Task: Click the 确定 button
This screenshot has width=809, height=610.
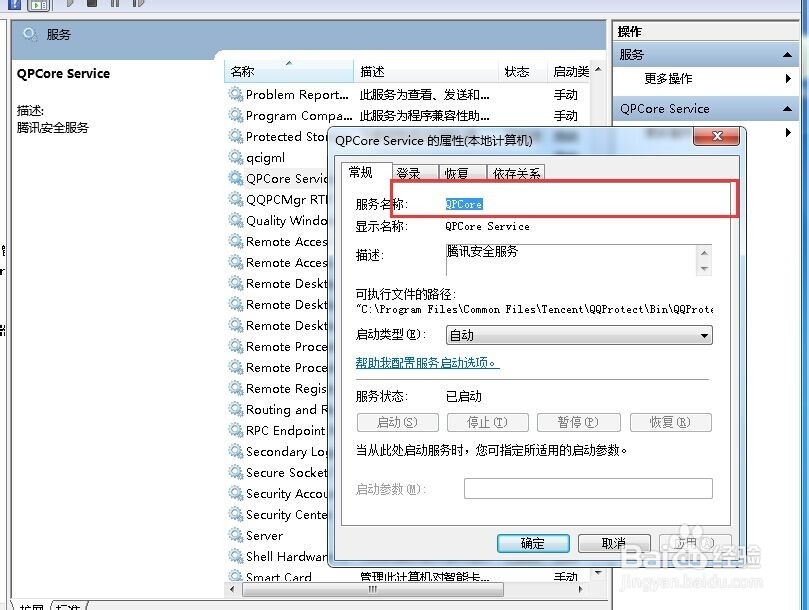Action: (533, 543)
